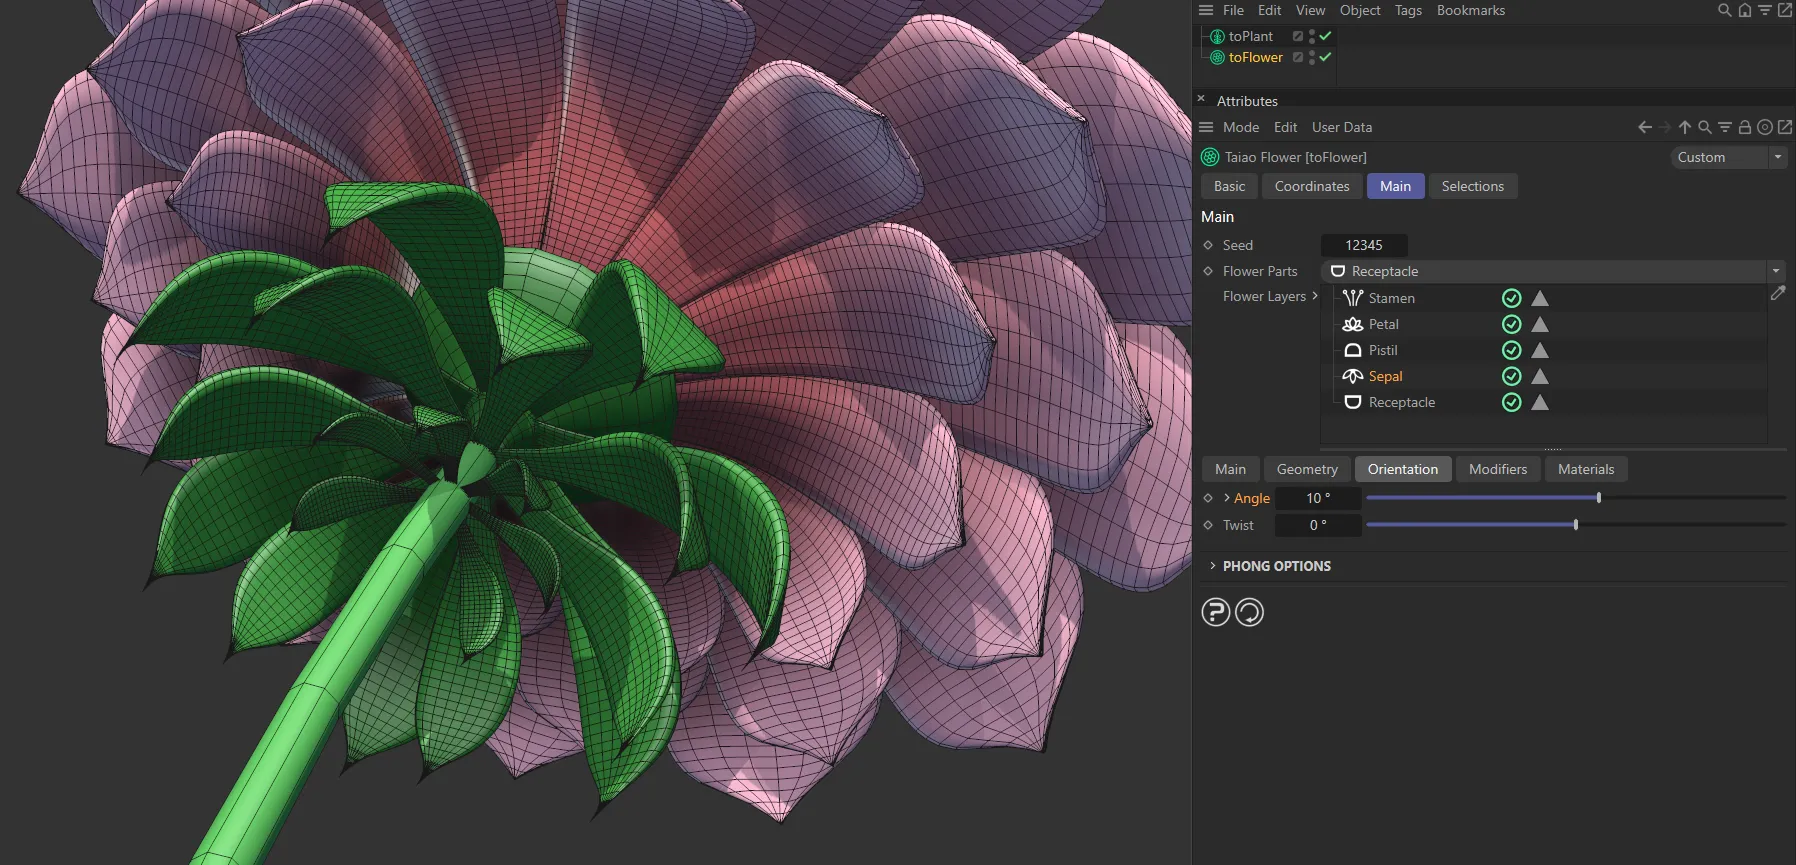Switch to the Modifiers sub-tab

click(x=1498, y=469)
